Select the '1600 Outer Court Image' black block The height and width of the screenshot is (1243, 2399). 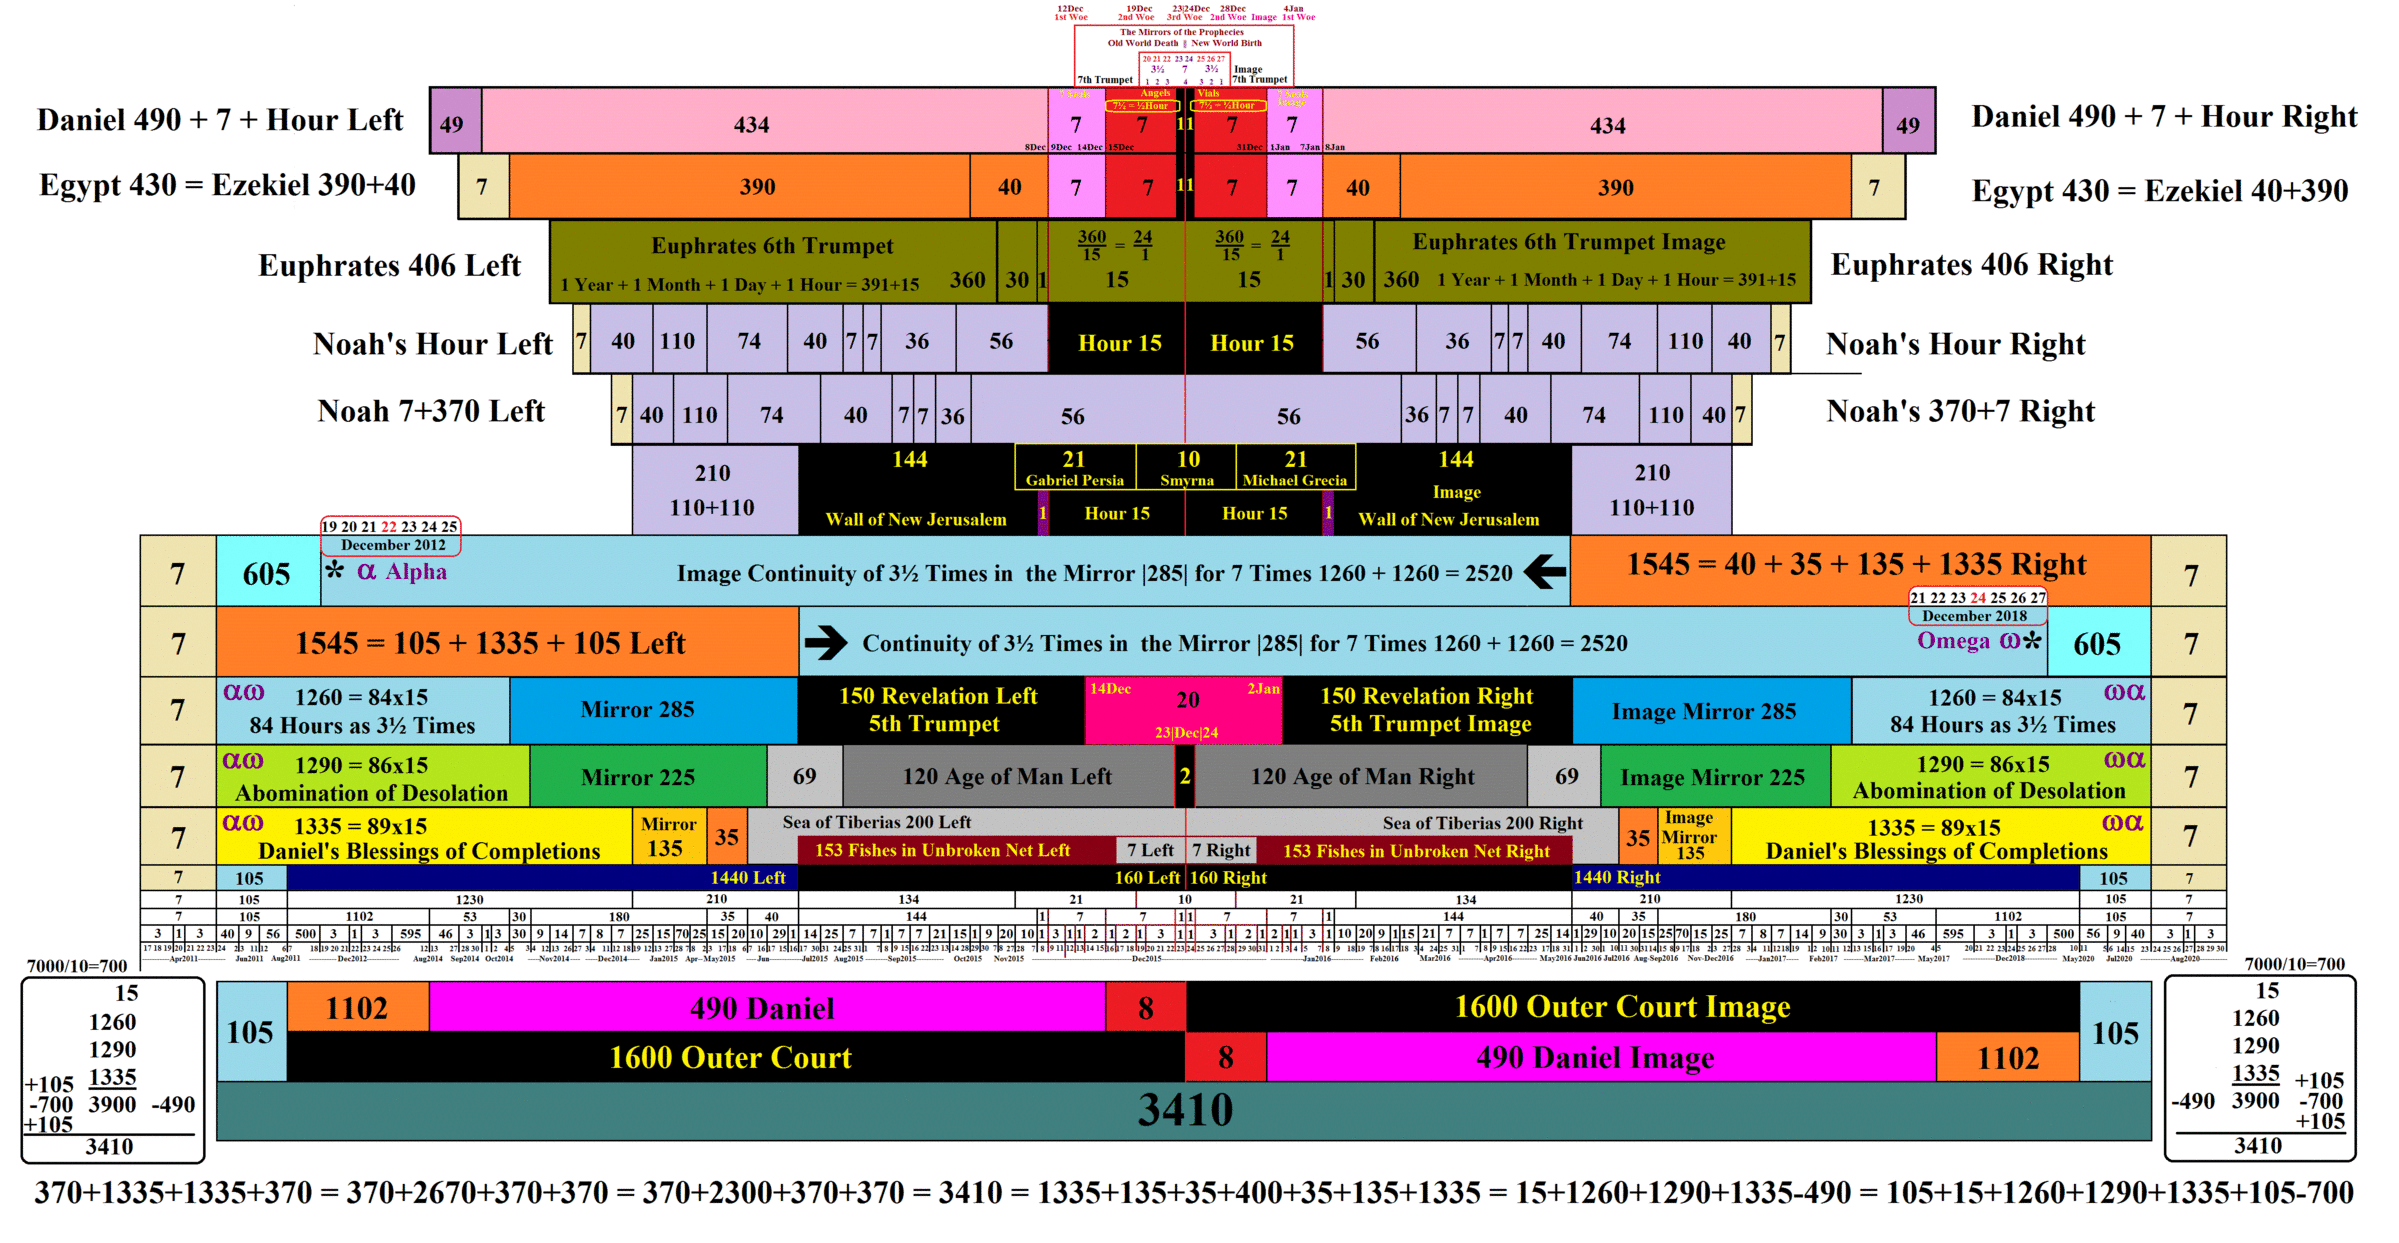1632,1006
